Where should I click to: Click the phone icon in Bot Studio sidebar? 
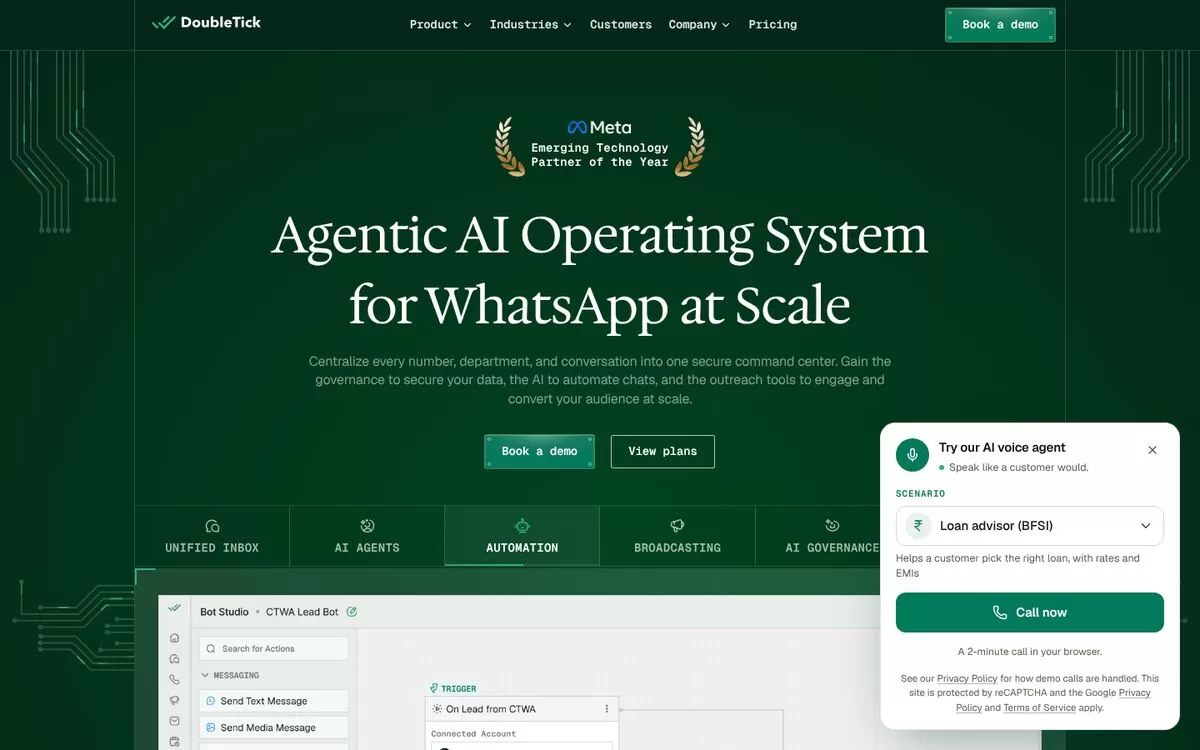[175, 680]
